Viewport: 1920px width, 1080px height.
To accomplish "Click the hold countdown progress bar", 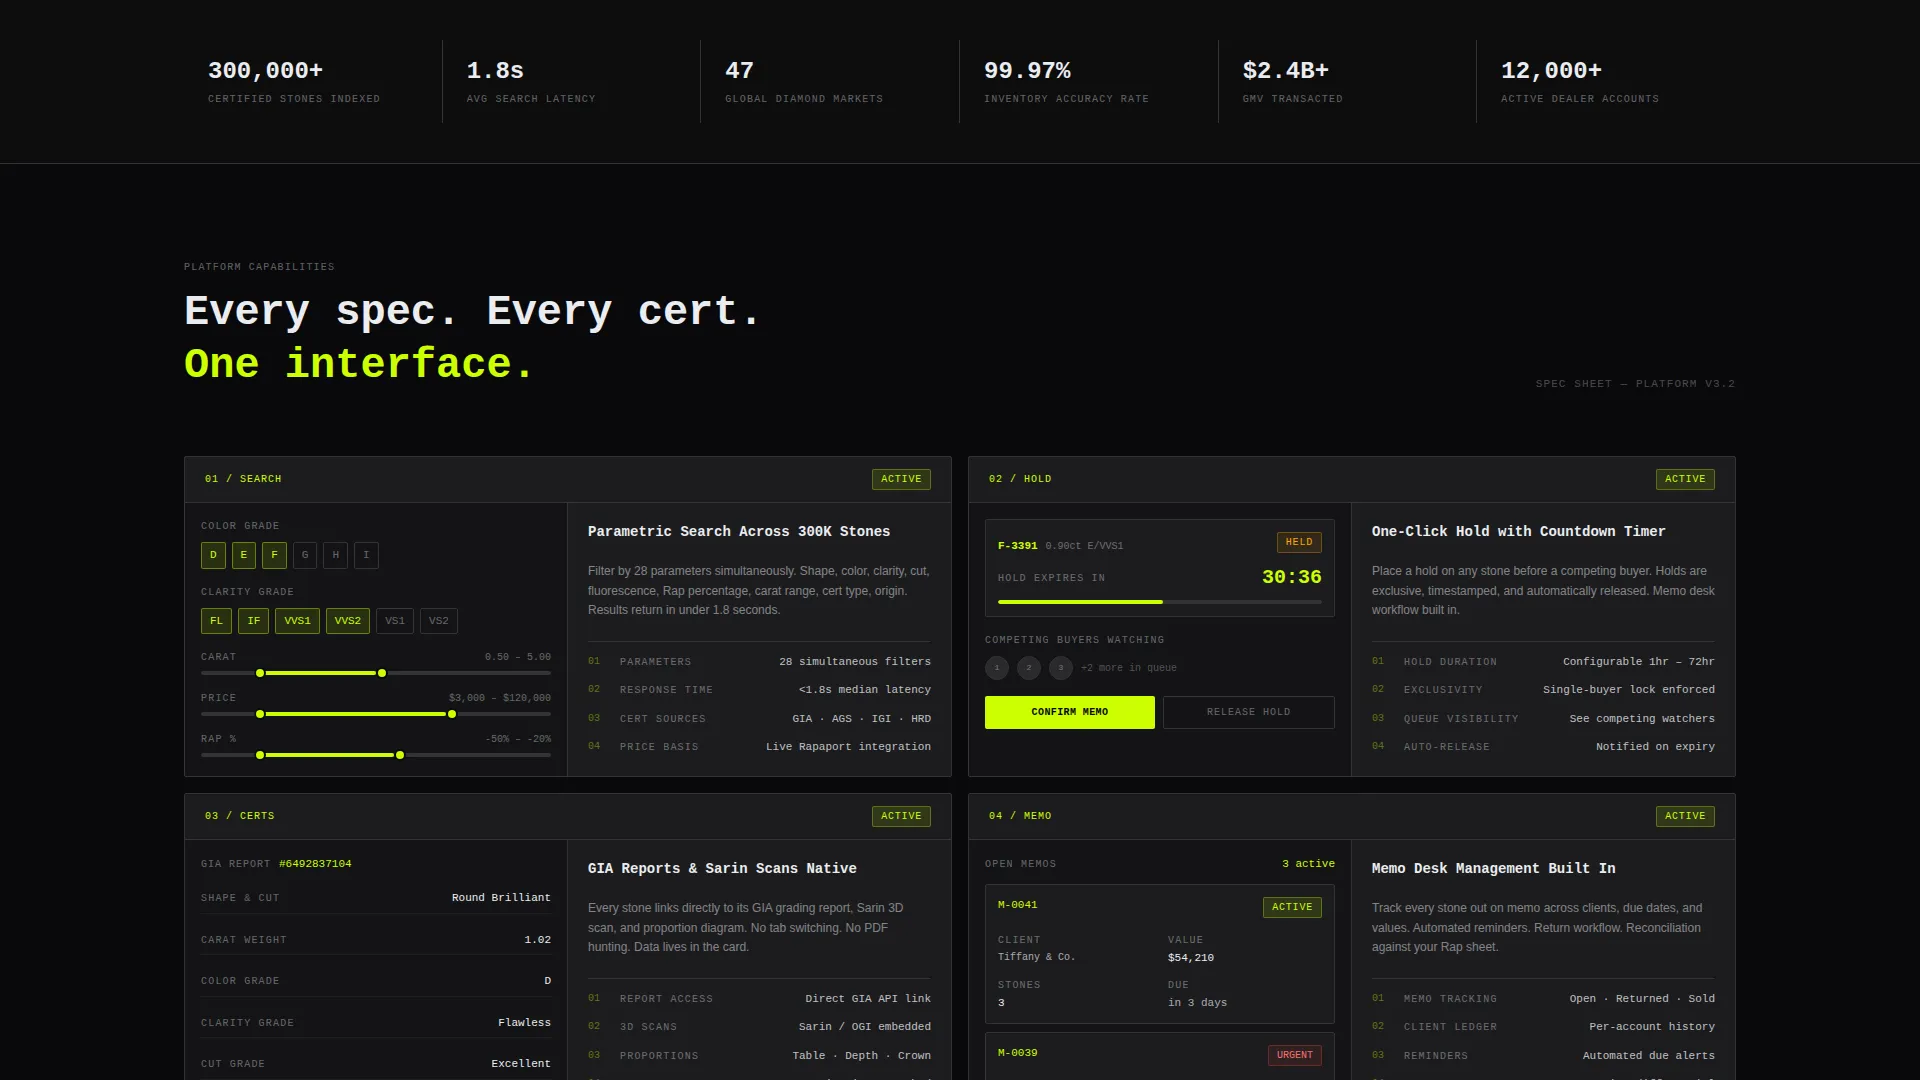I will (x=1160, y=602).
